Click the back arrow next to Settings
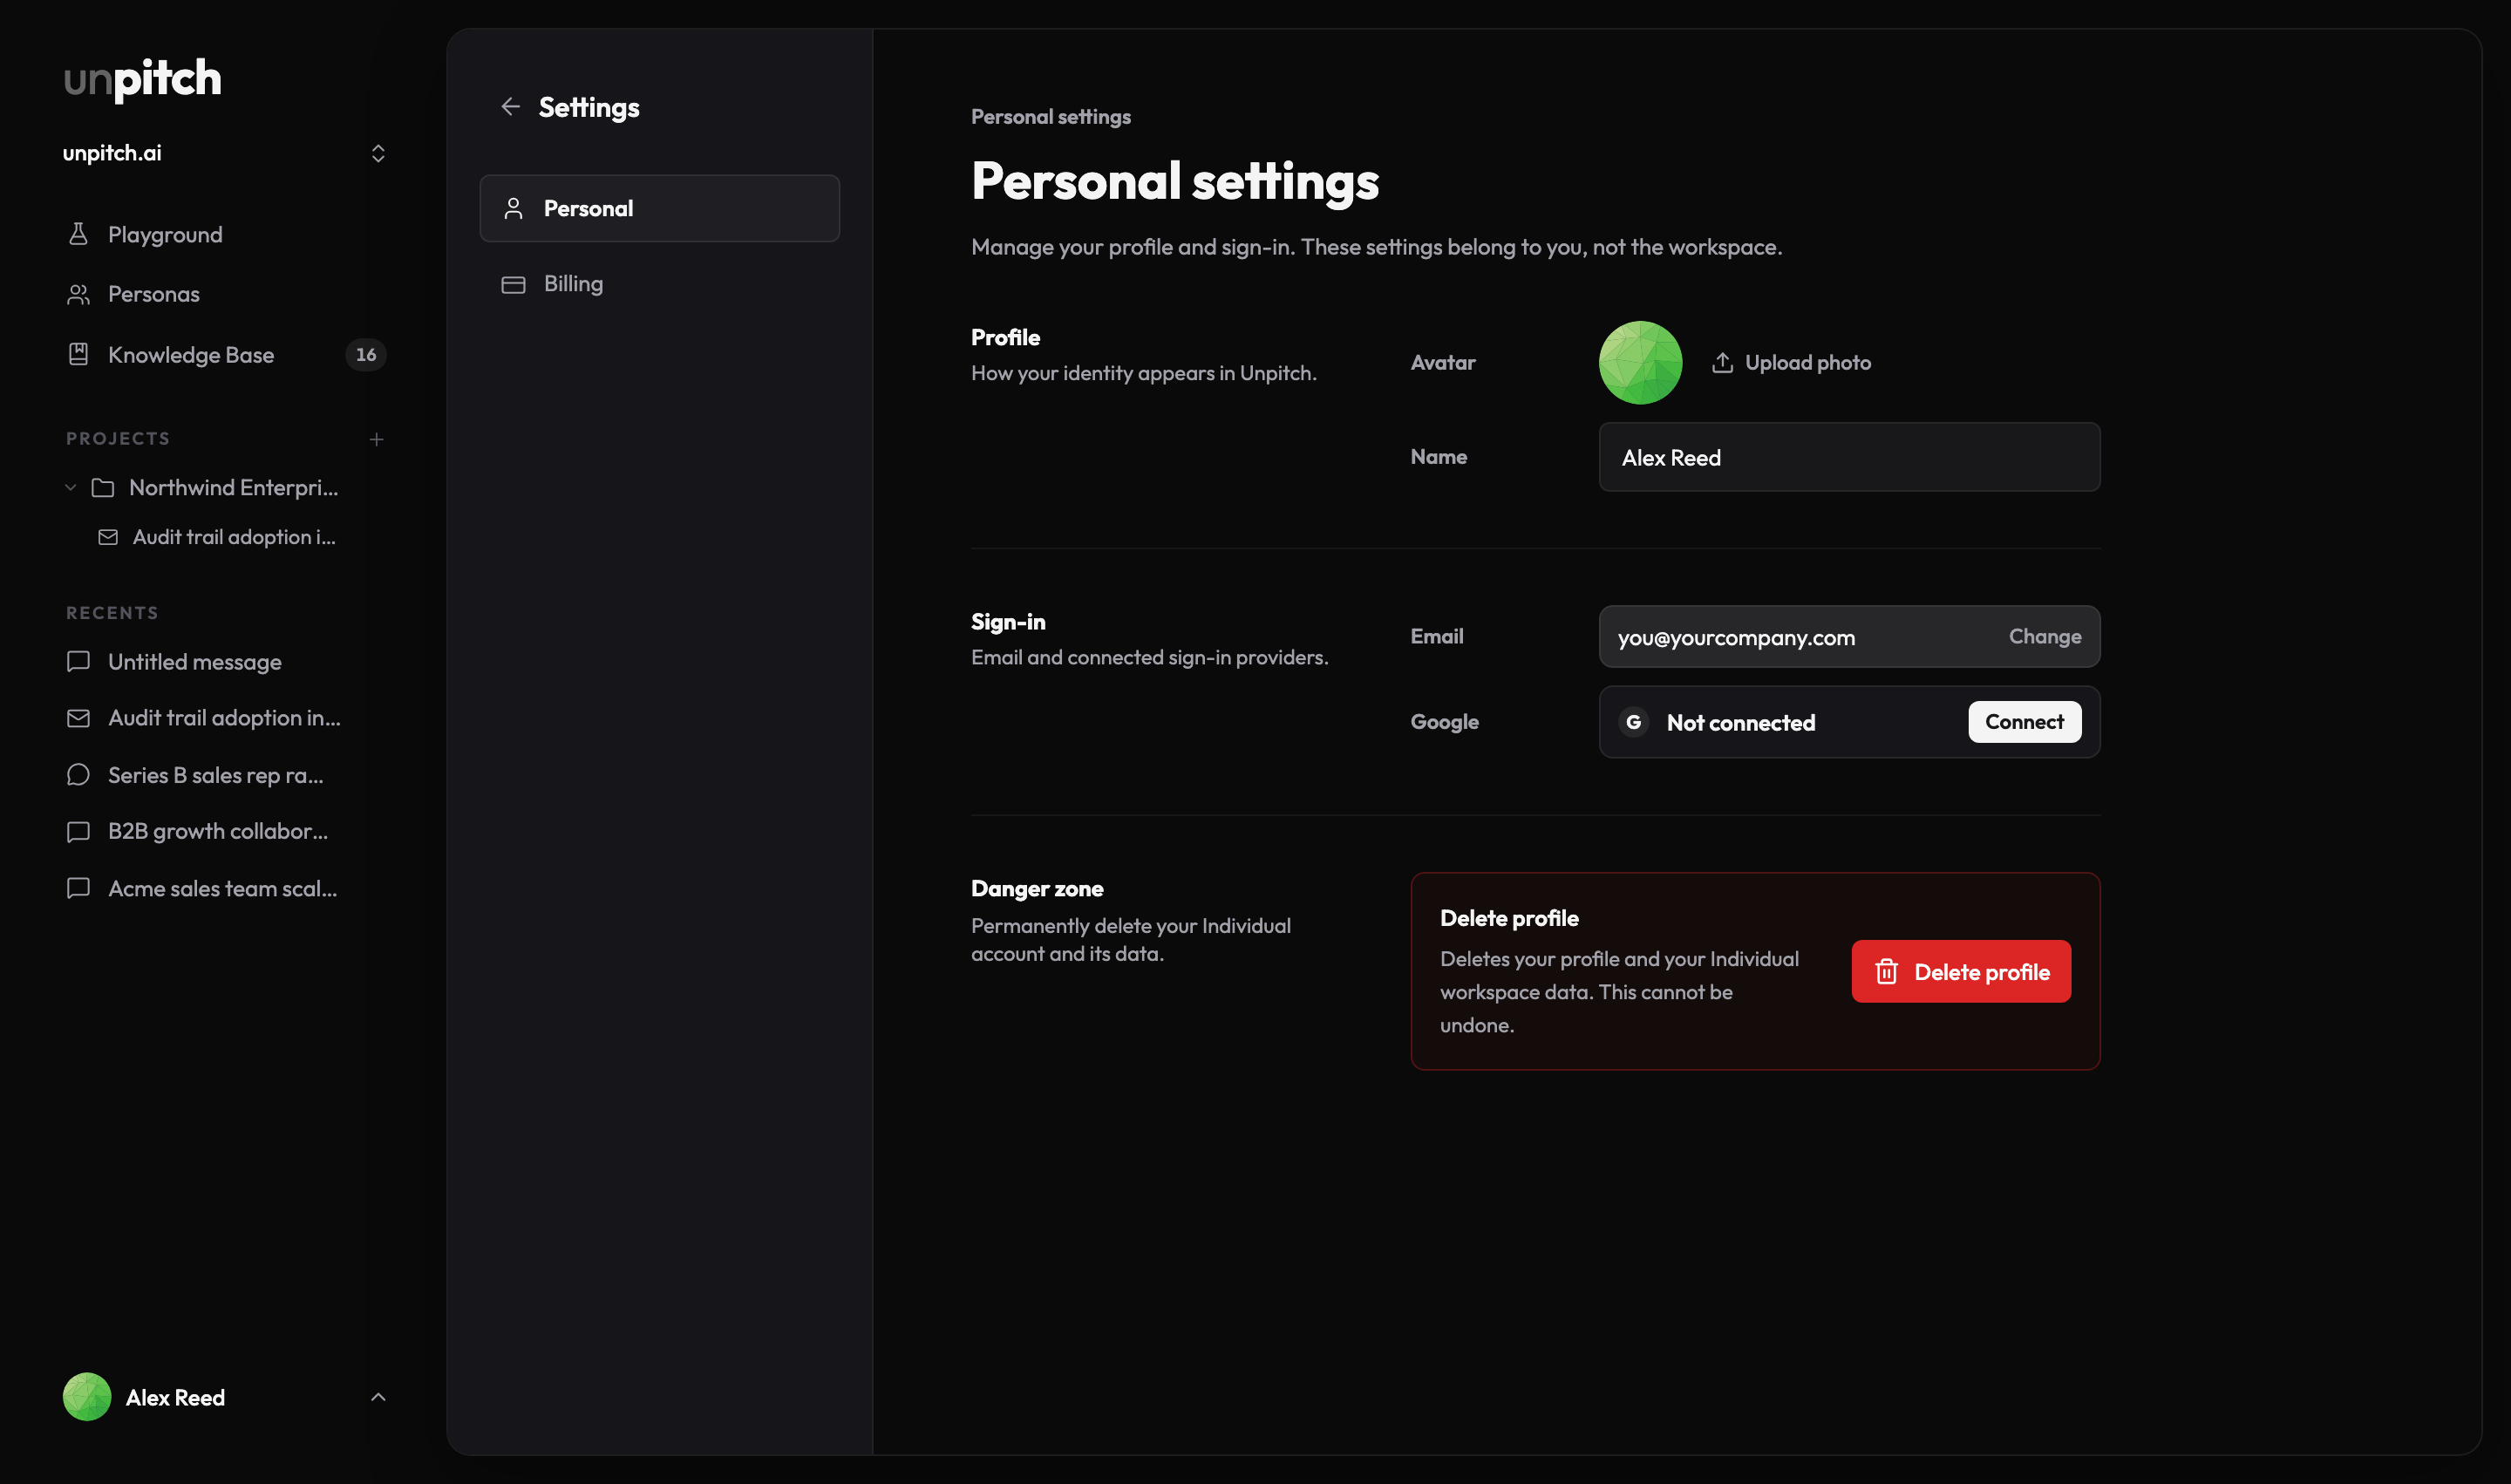Image resolution: width=2511 pixels, height=1484 pixels. click(510, 107)
